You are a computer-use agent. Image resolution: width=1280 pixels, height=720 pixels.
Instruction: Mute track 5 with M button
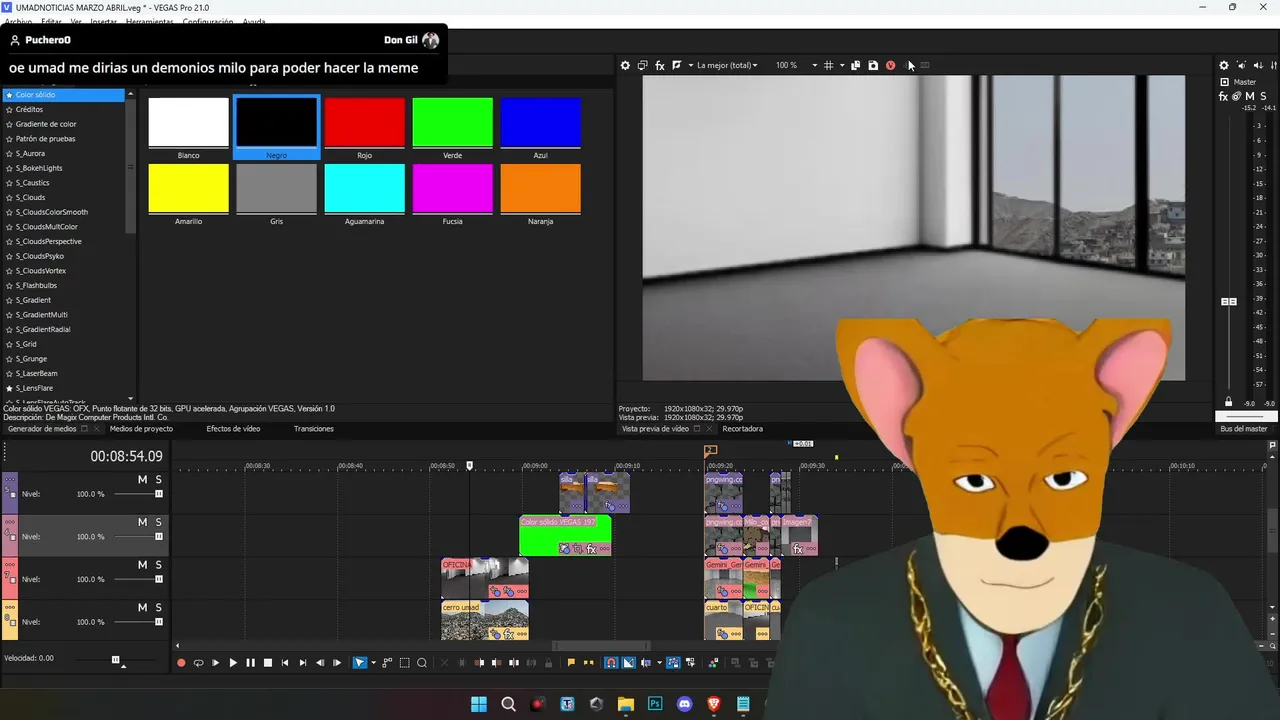click(x=142, y=480)
